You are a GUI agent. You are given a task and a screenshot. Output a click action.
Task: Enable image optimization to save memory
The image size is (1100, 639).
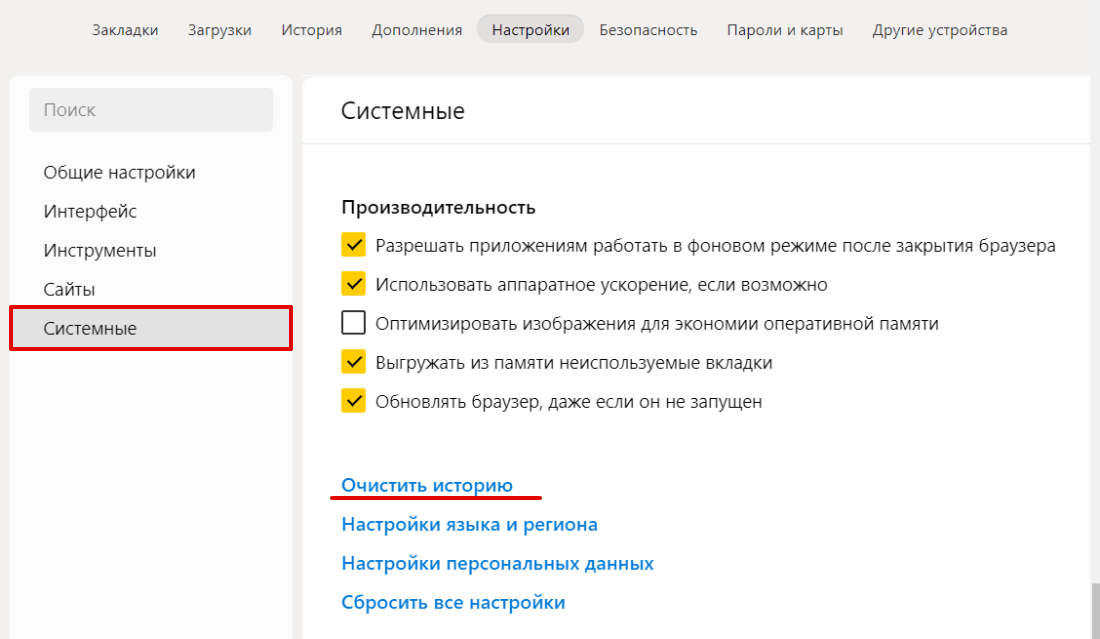[353, 323]
